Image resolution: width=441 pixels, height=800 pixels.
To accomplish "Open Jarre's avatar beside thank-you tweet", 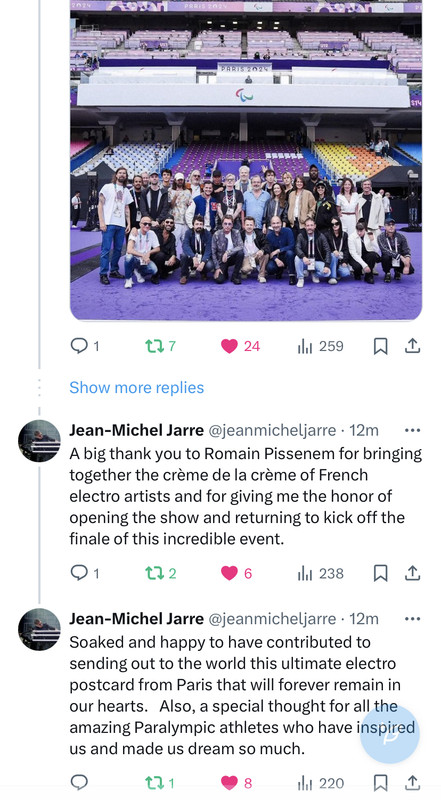I will (x=39, y=441).
